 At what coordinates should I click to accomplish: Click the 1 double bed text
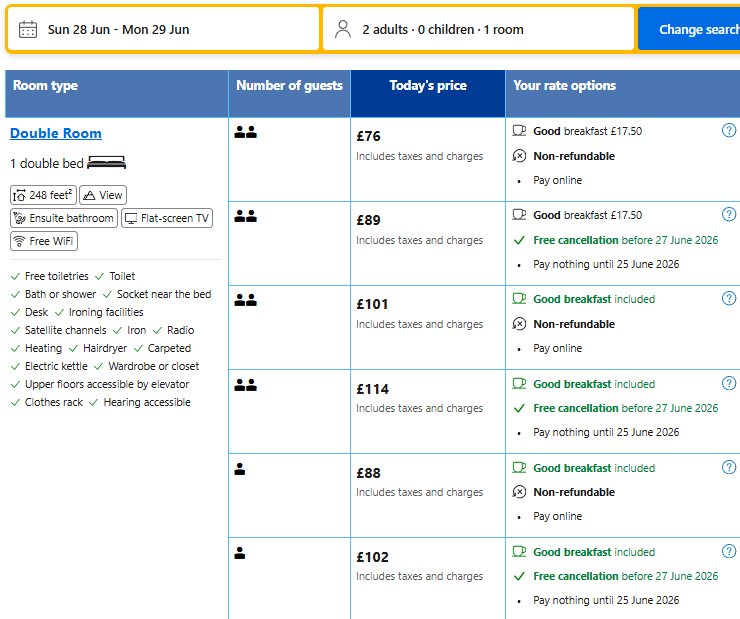(47, 163)
